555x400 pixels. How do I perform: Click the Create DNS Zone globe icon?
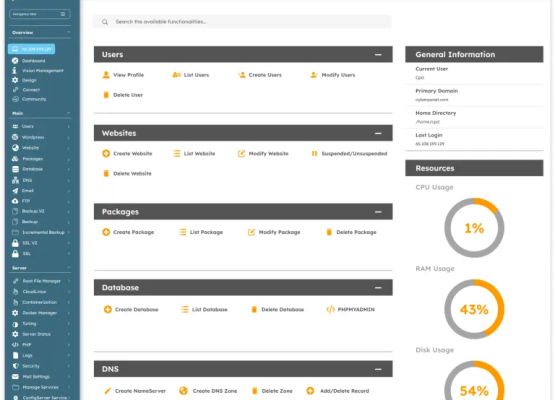[x=183, y=390]
